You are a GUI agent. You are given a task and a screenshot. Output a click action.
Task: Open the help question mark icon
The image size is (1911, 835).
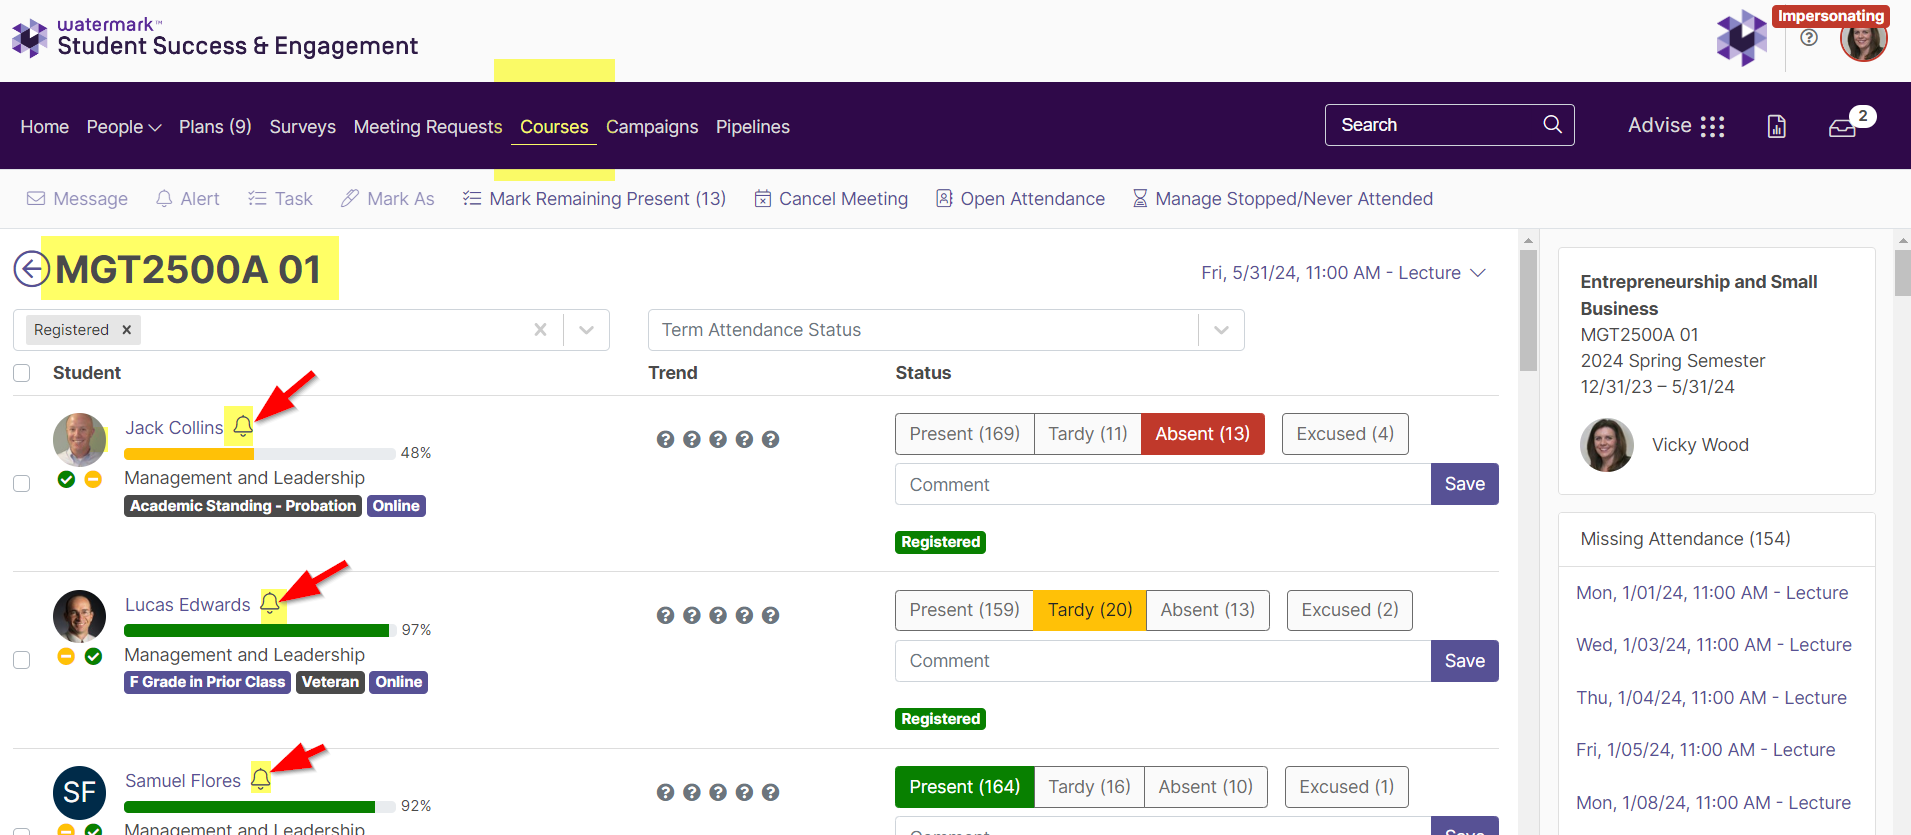pos(1809,38)
